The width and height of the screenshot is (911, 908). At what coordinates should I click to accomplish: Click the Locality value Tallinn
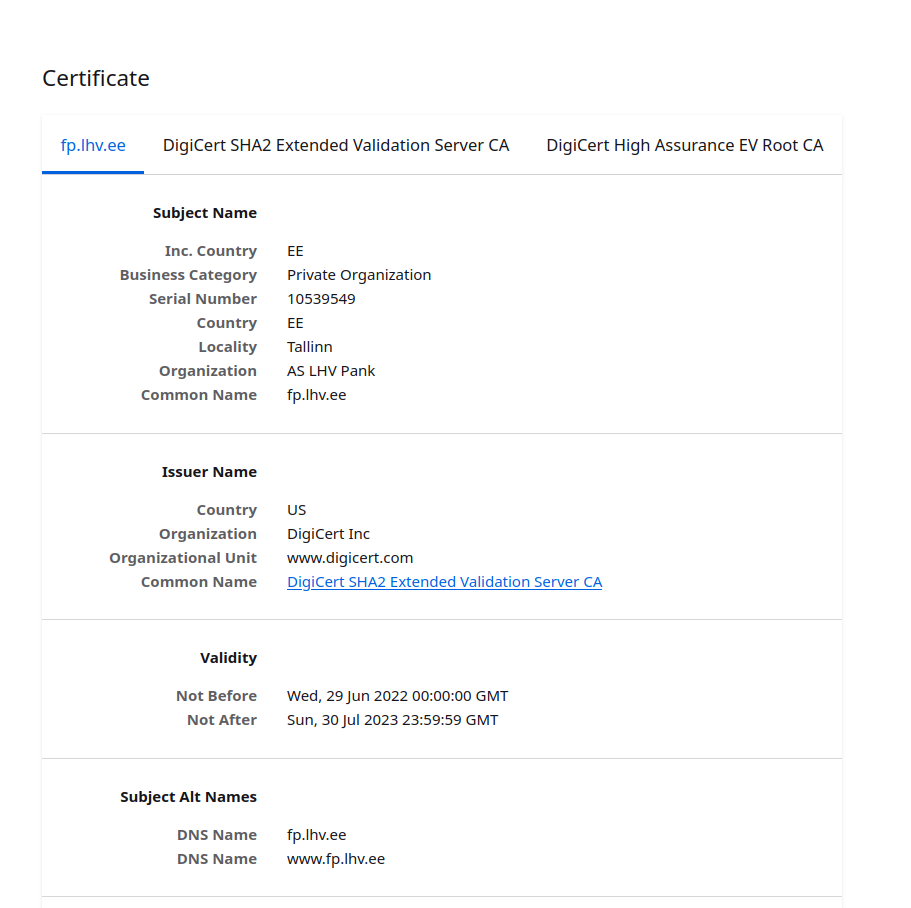click(310, 347)
